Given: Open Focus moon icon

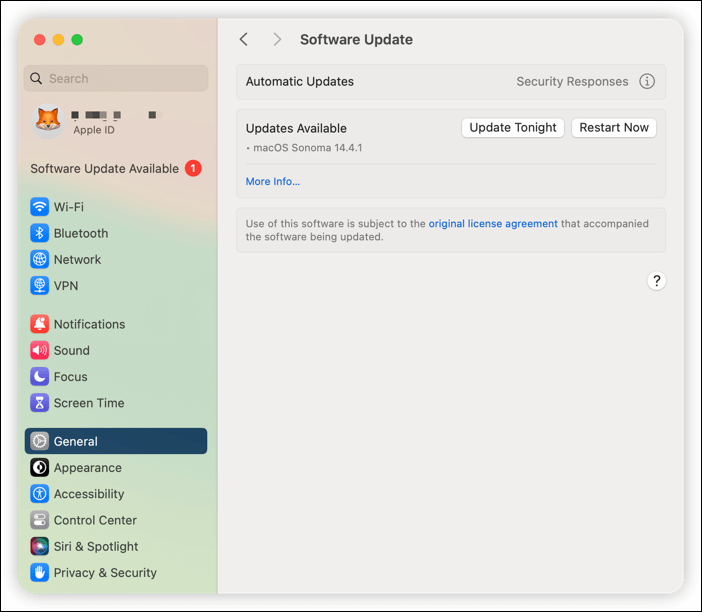Looking at the screenshot, I should 39,377.
